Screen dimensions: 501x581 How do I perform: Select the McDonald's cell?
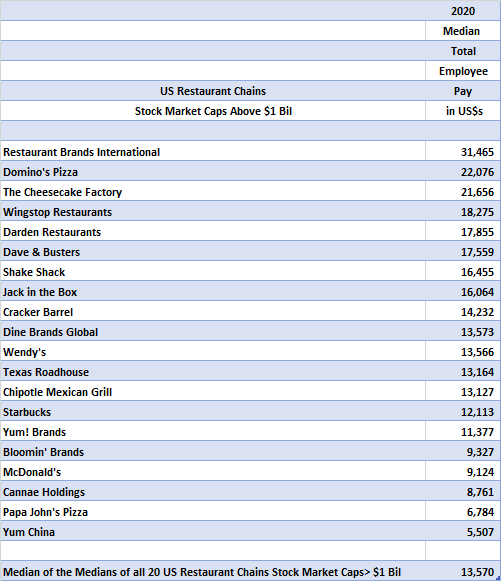click(213, 472)
